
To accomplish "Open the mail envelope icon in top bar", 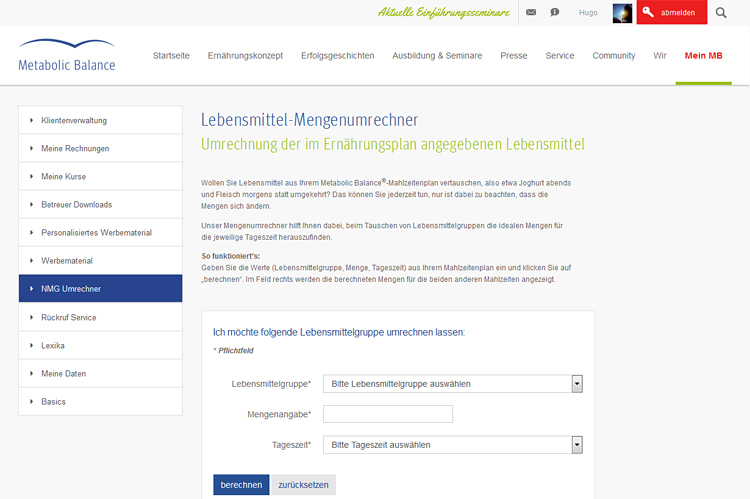I will 531,12.
